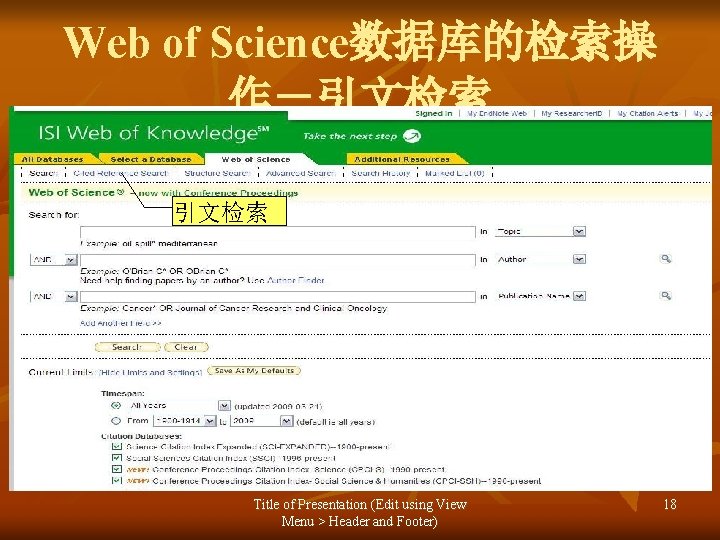Image resolution: width=720 pixels, height=540 pixels.
Task: Open the end year dropdown after 'to'
Action: click(286, 421)
